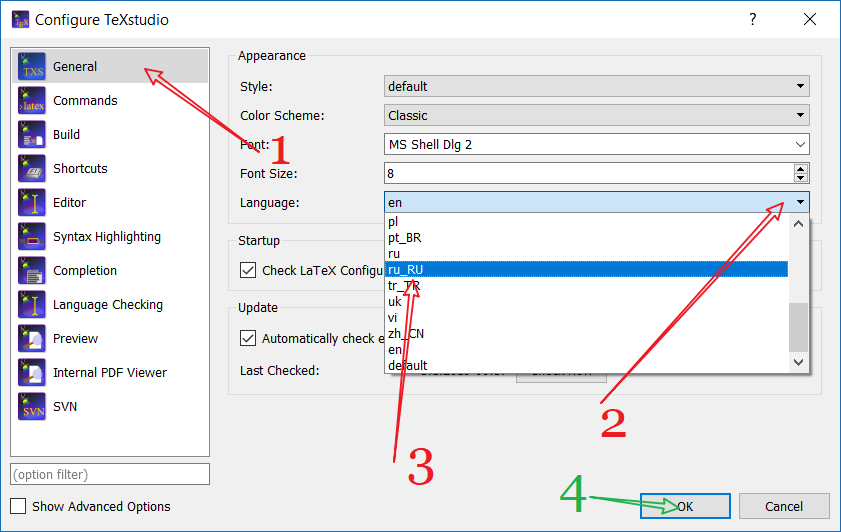Focus the option filter field

[110, 474]
